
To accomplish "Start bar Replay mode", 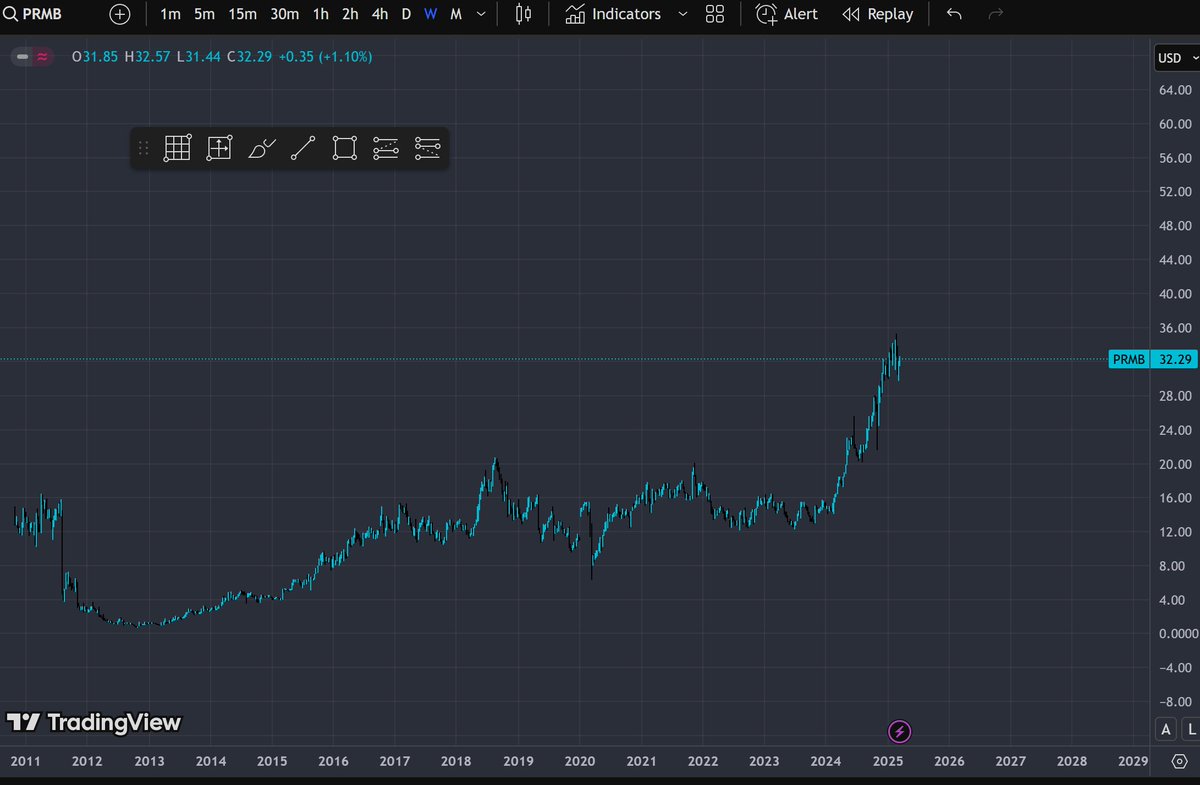I will (878, 14).
